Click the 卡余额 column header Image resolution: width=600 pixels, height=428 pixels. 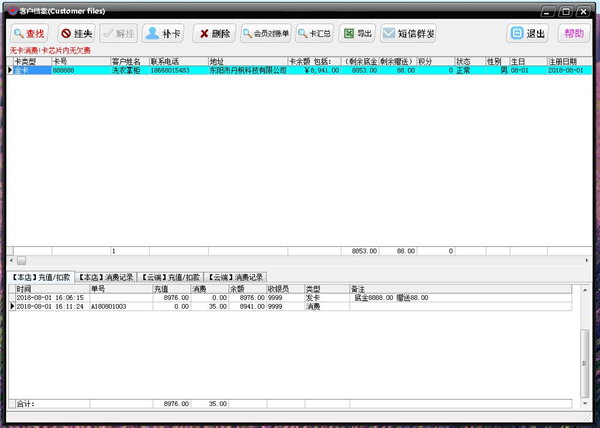tap(299, 61)
